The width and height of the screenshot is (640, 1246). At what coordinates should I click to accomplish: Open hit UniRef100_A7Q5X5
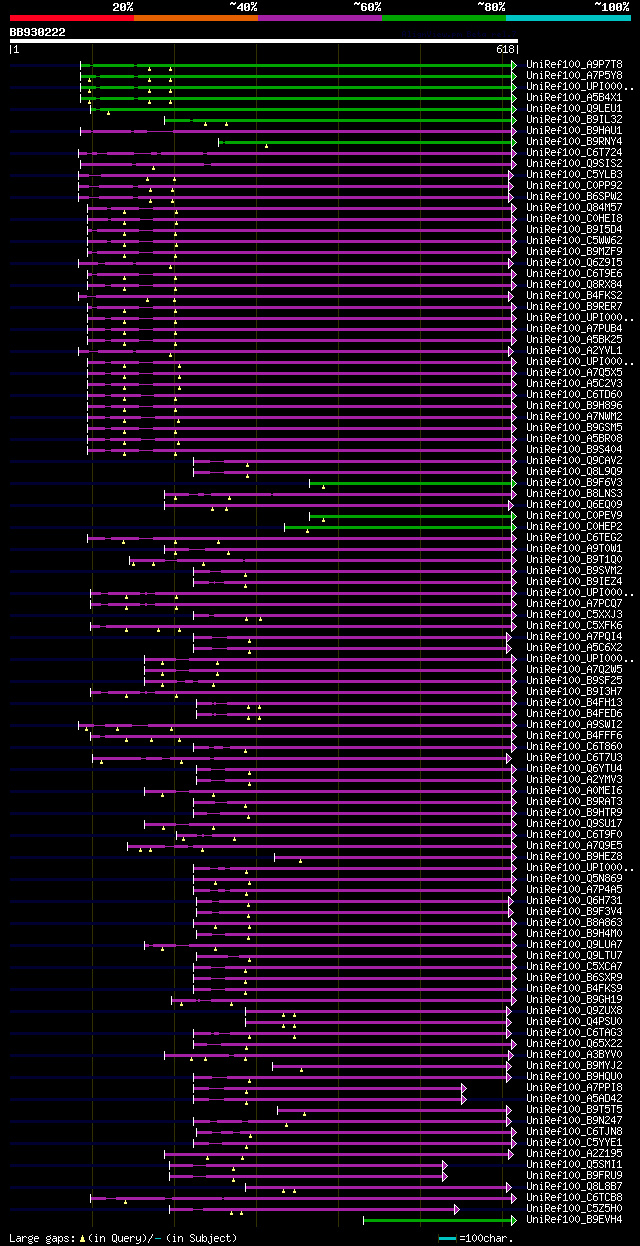(574, 373)
